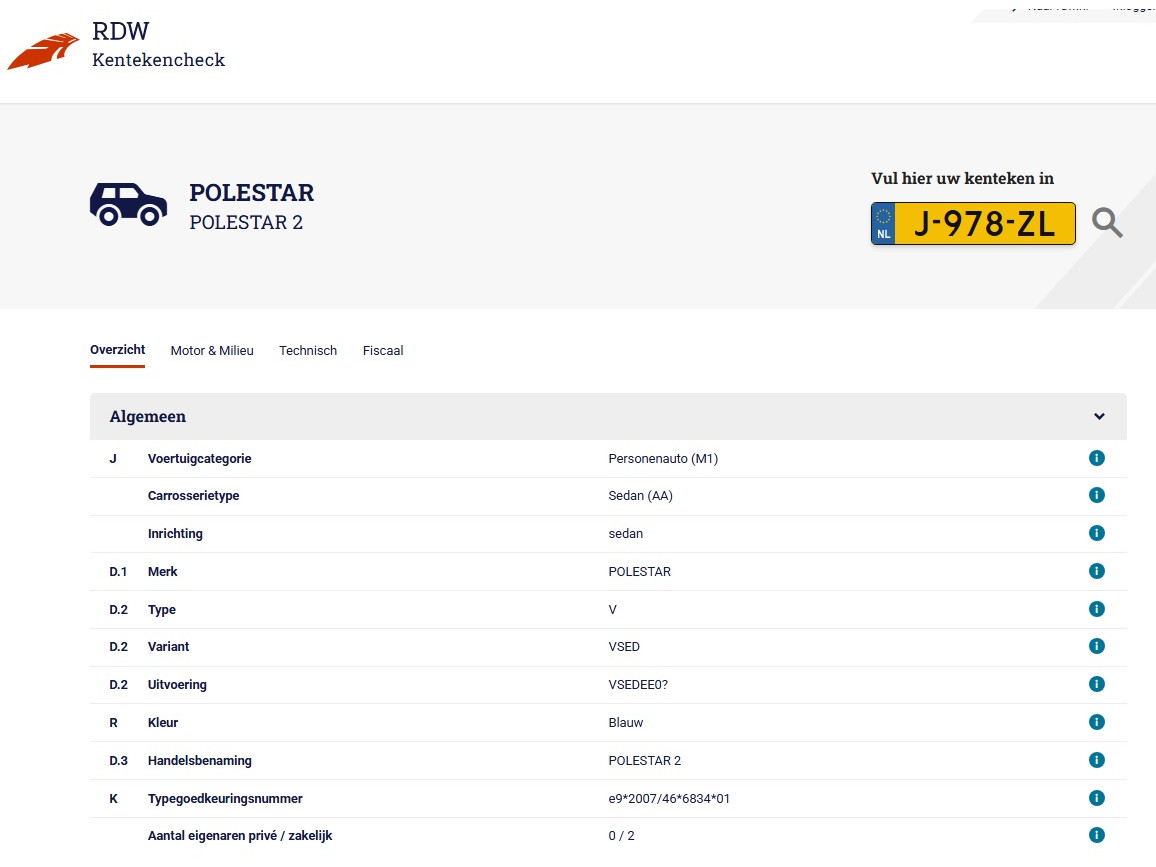Show info for the Merk row
Screen dimensions: 1156x867
[x=1096, y=572]
